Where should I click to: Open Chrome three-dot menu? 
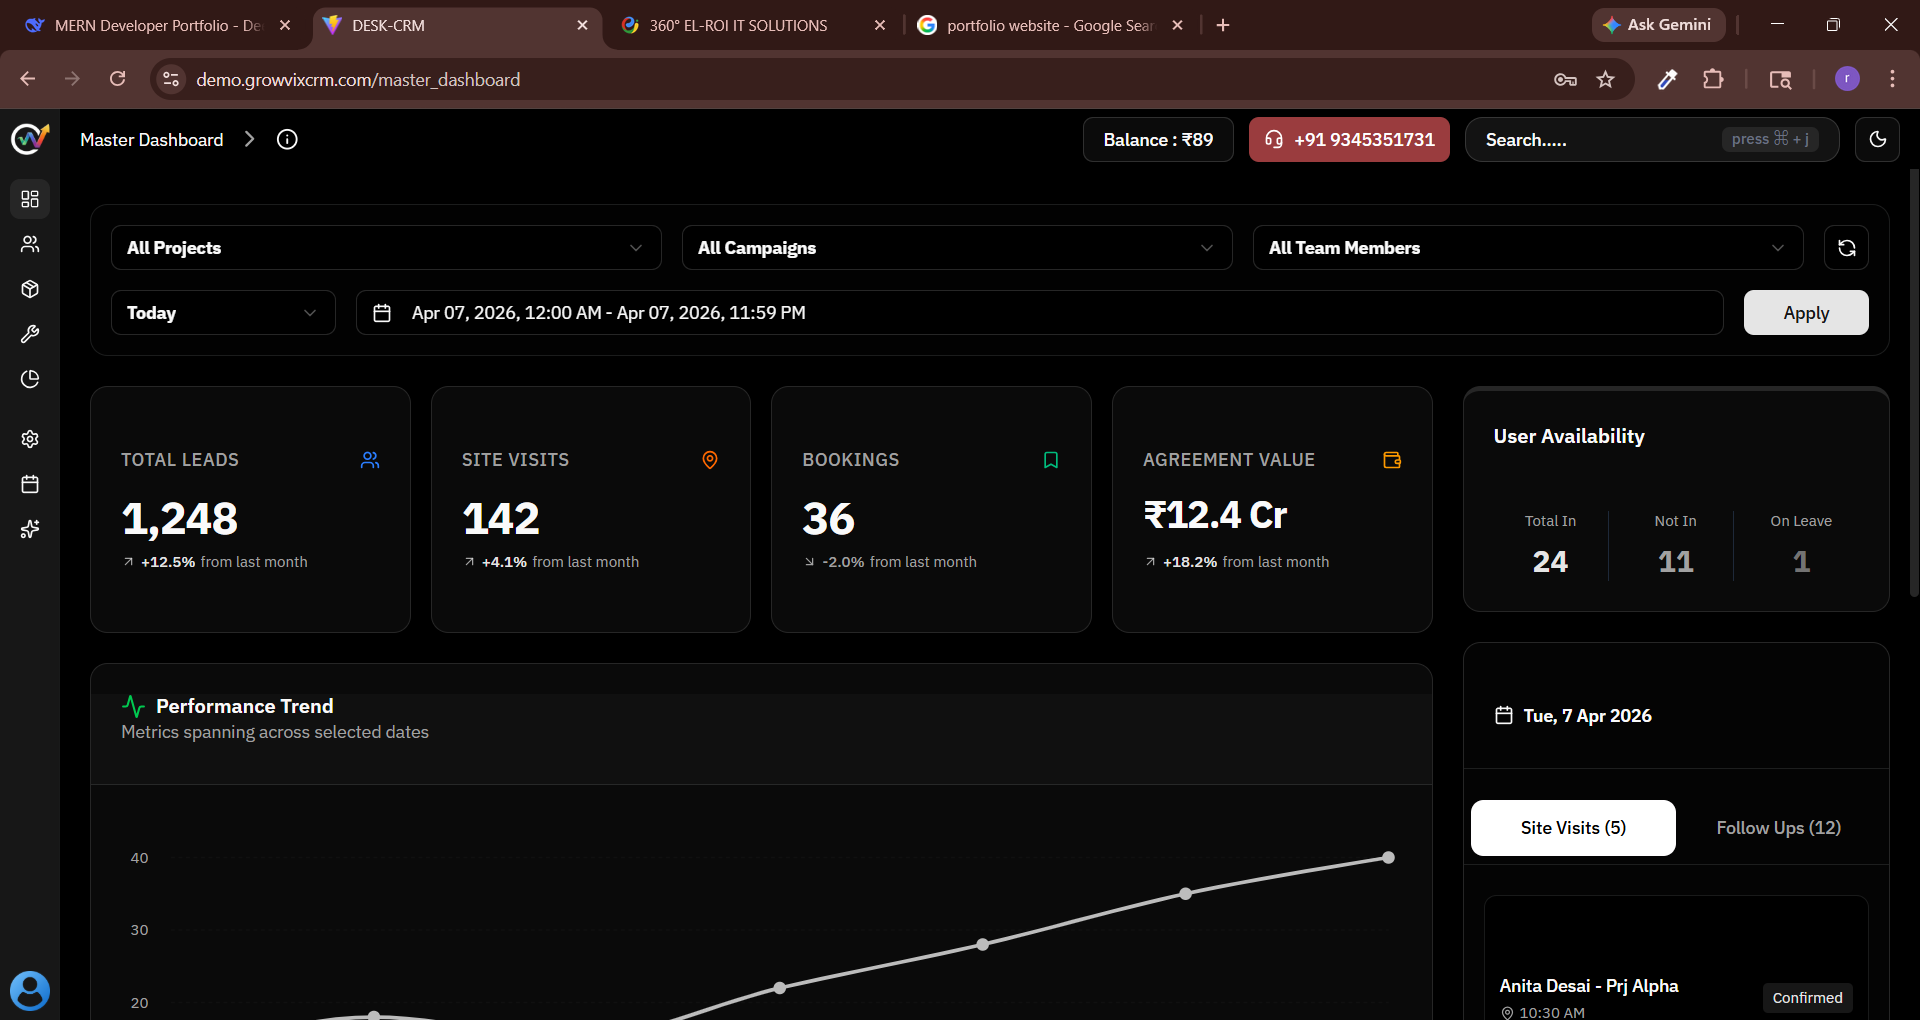[1892, 79]
